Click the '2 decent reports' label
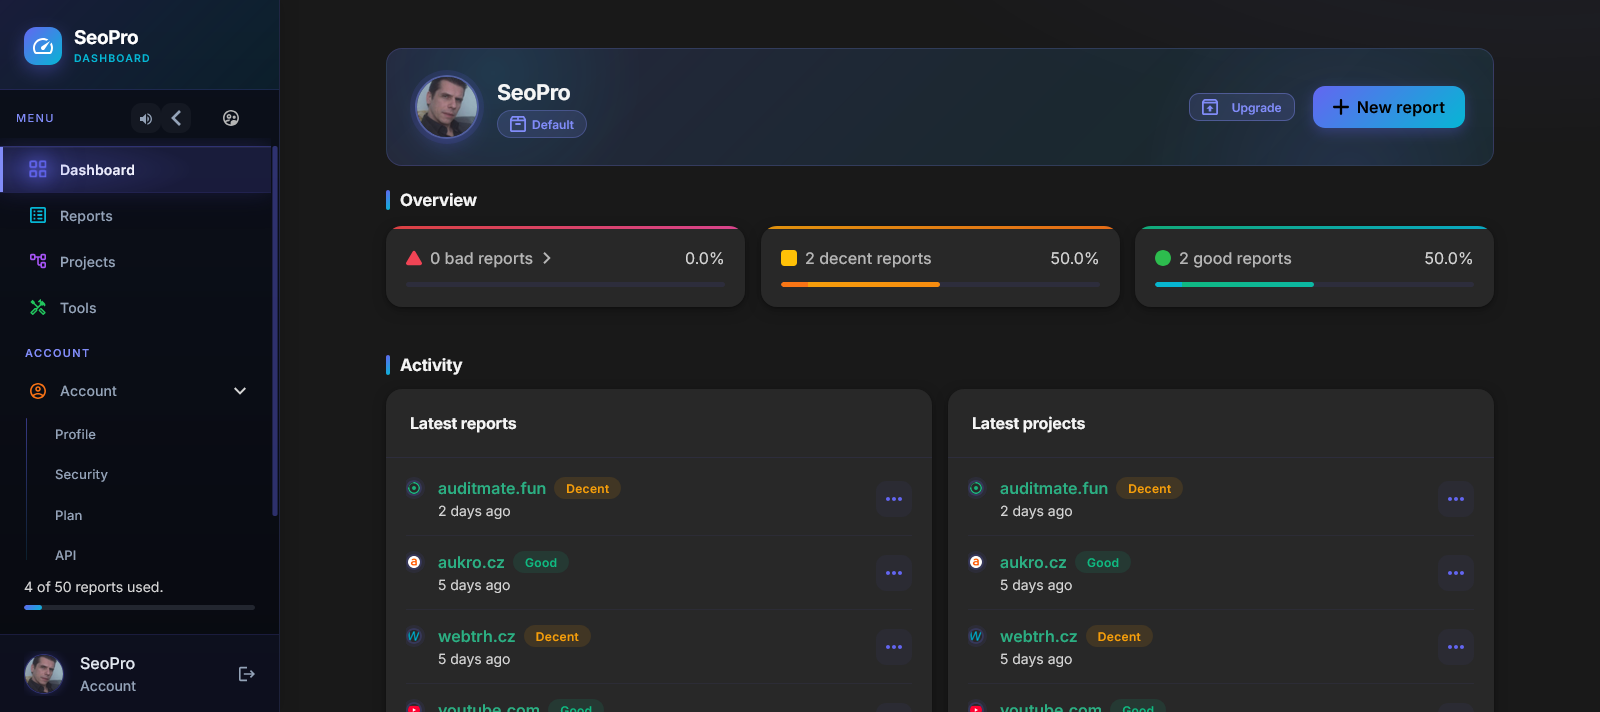 click(x=868, y=258)
